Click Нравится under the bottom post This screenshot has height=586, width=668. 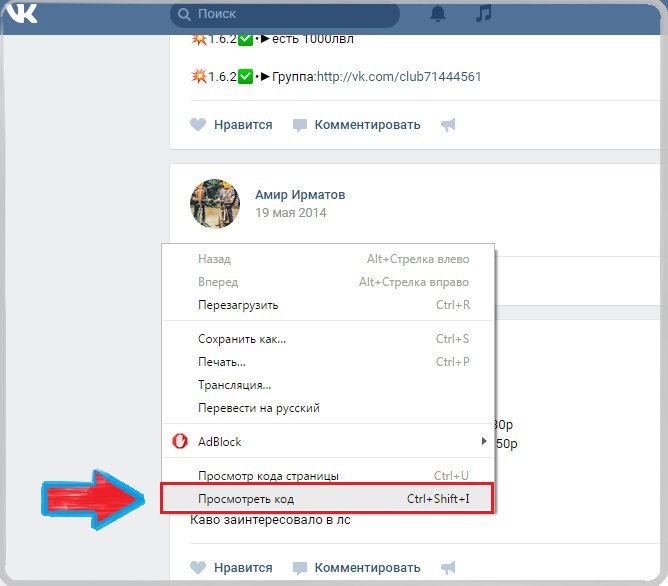pos(243,568)
